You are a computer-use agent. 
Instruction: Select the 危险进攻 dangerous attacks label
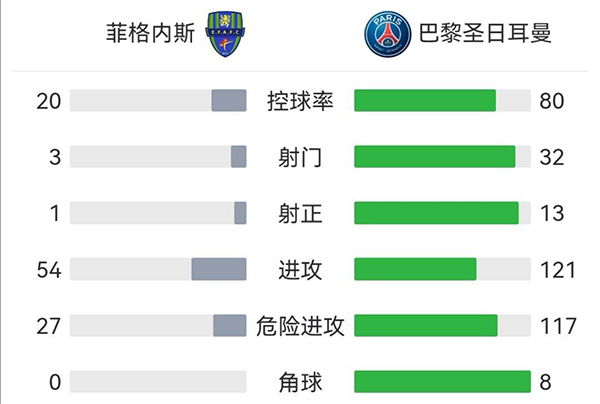coord(300,326)
